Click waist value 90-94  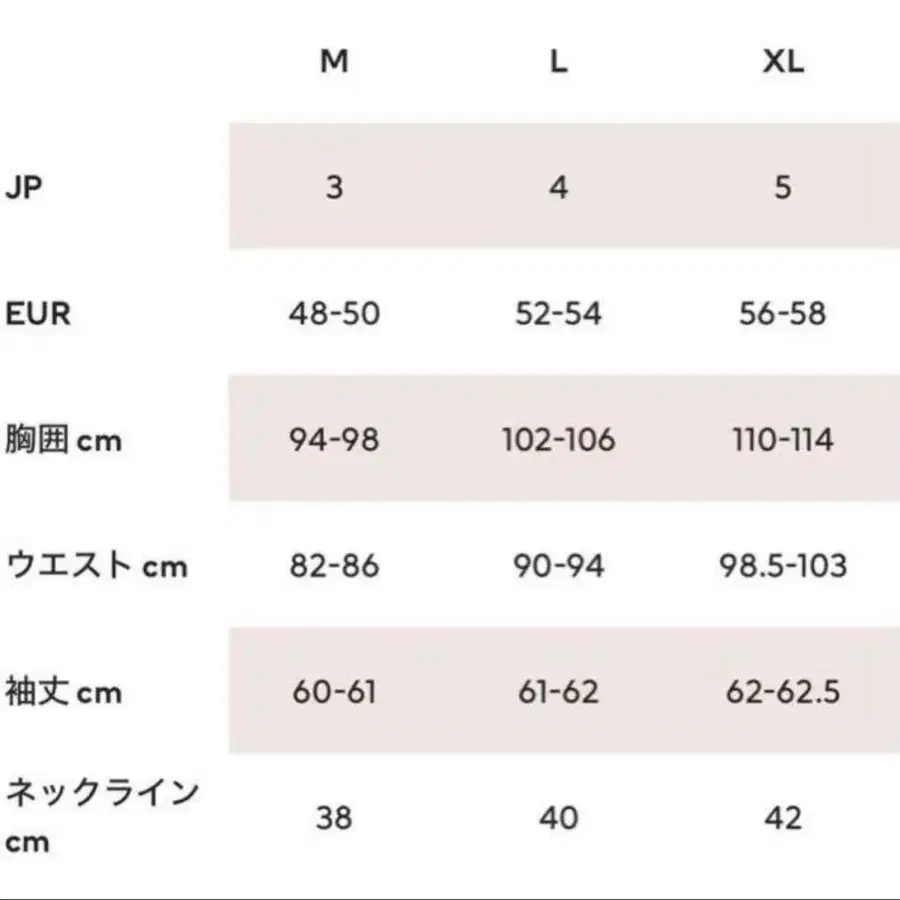tap(559, 566)
